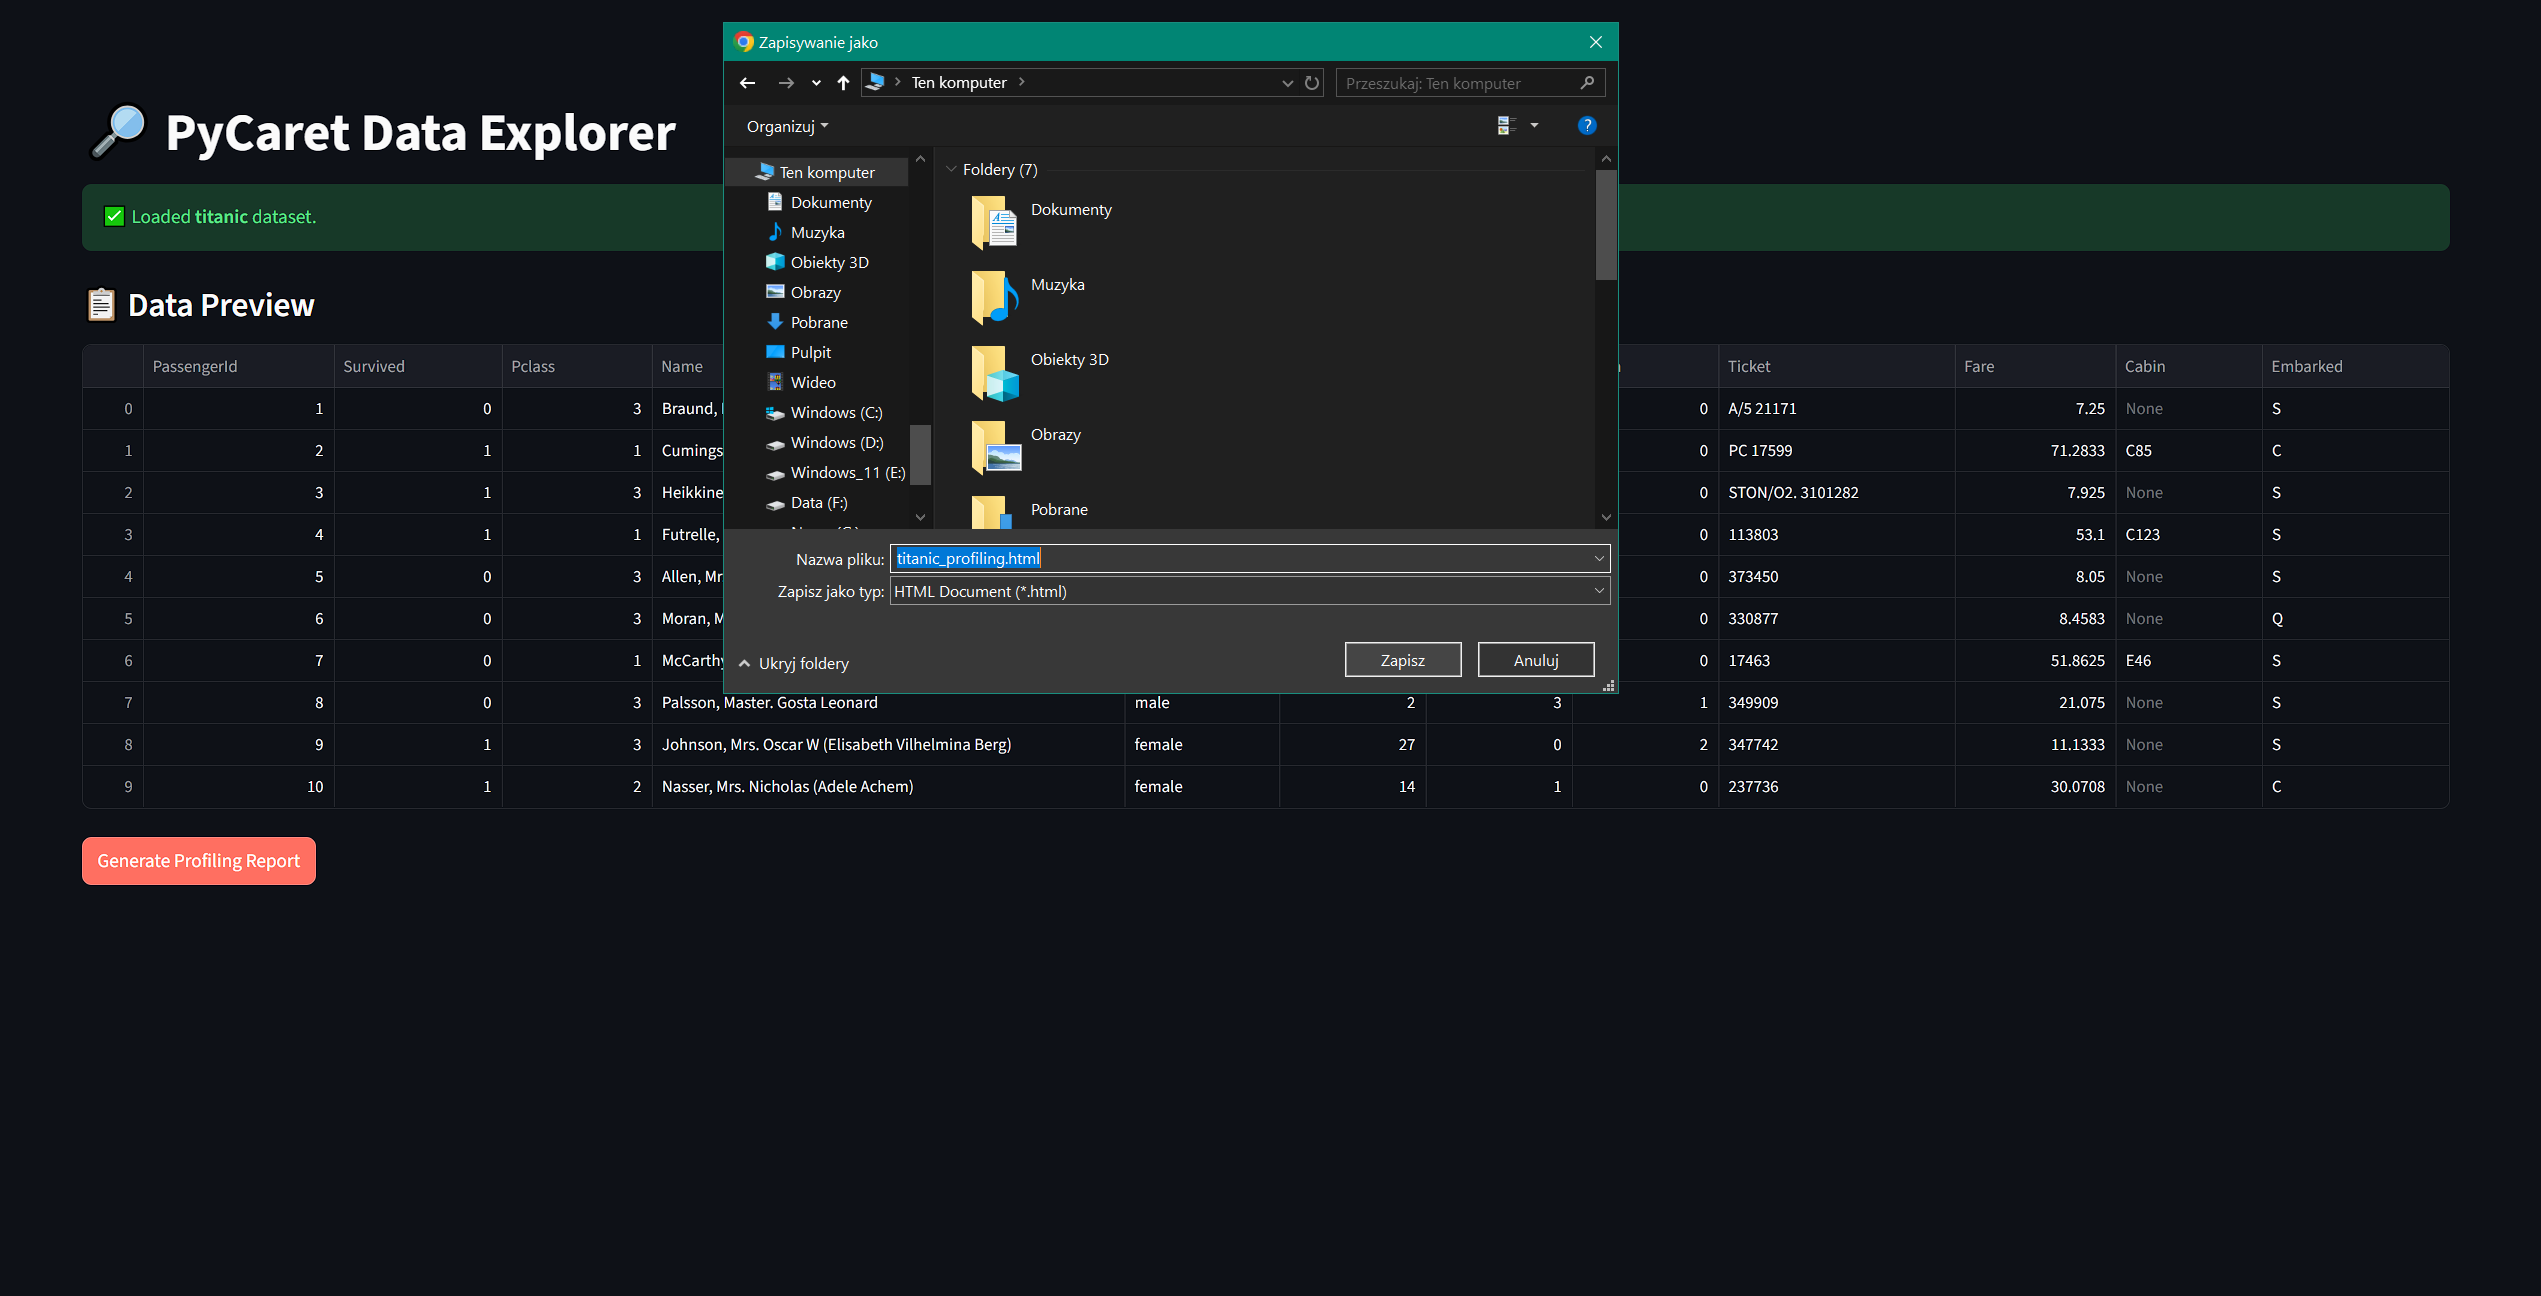Click the Zapisz button
This screenshot has width=2541, height=1296.
point(1402,661)
